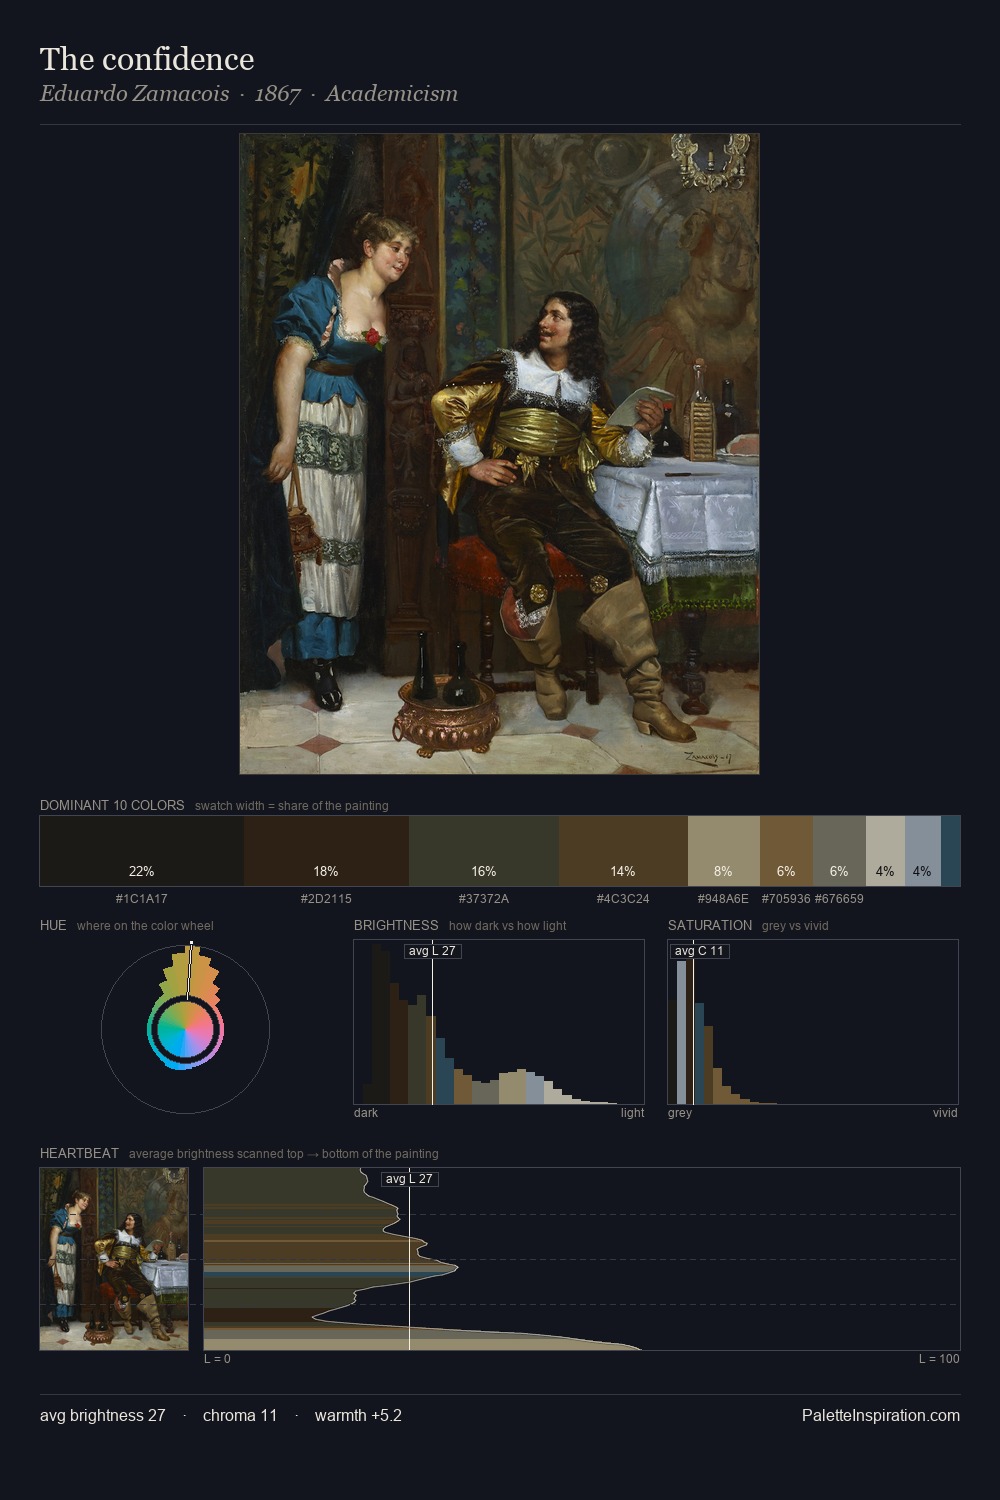
Task: Click the "vivid" axis label
Action: click(x=945, y=1113)
